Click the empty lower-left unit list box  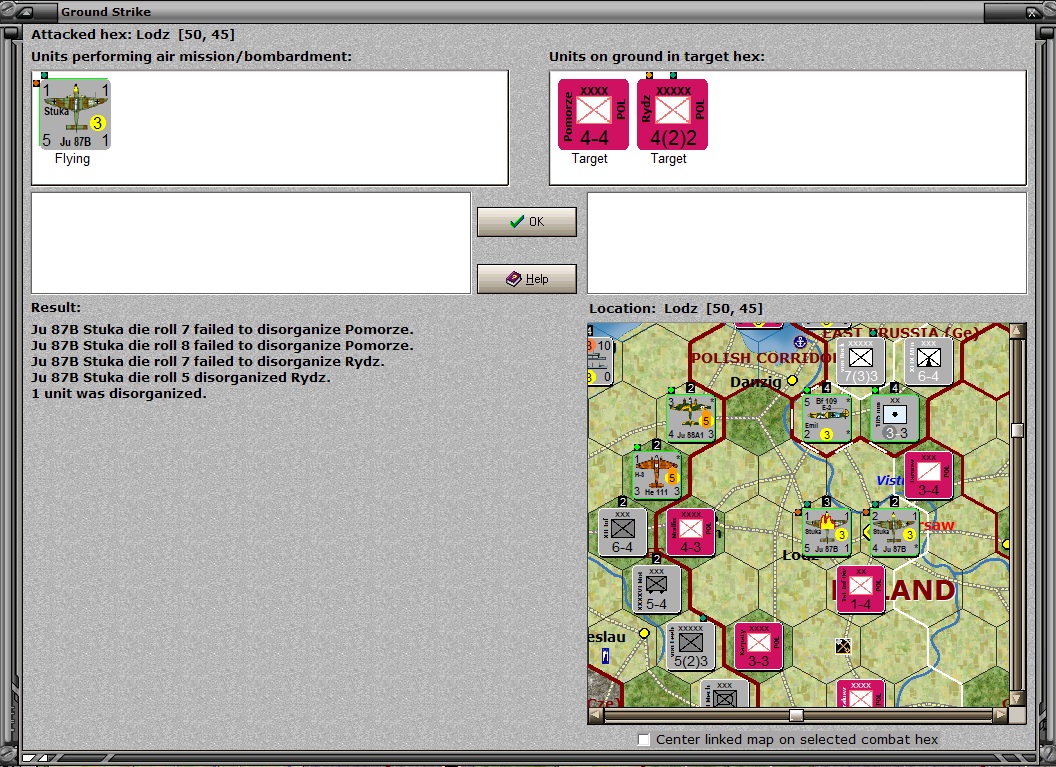click(x=251, y=243)
